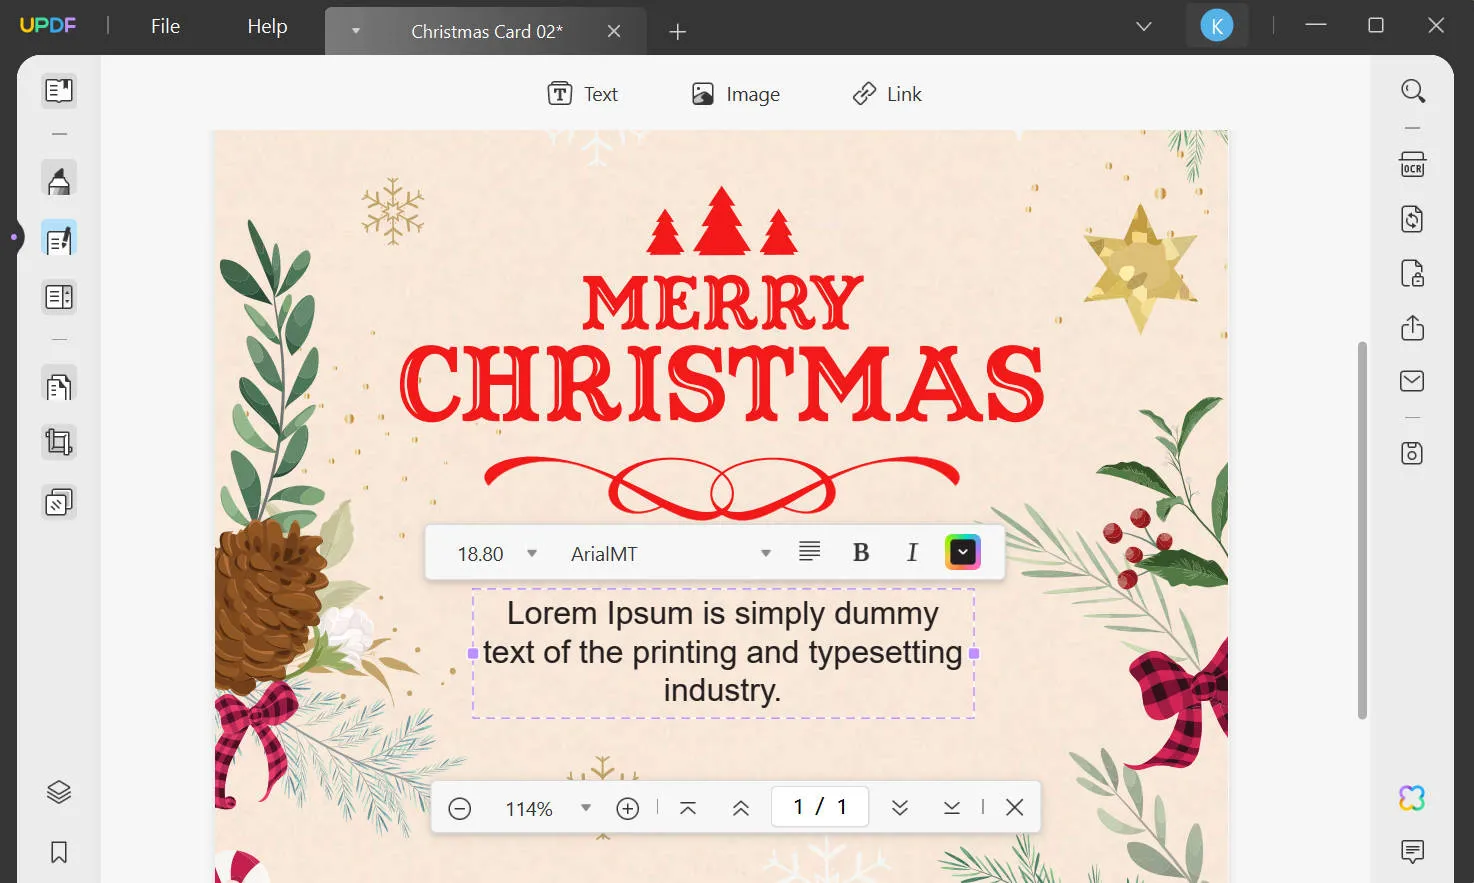This screenshot has height=883, width=1474.
Task: Open the ArialMT font family dropdown
Action: point(765,552)
